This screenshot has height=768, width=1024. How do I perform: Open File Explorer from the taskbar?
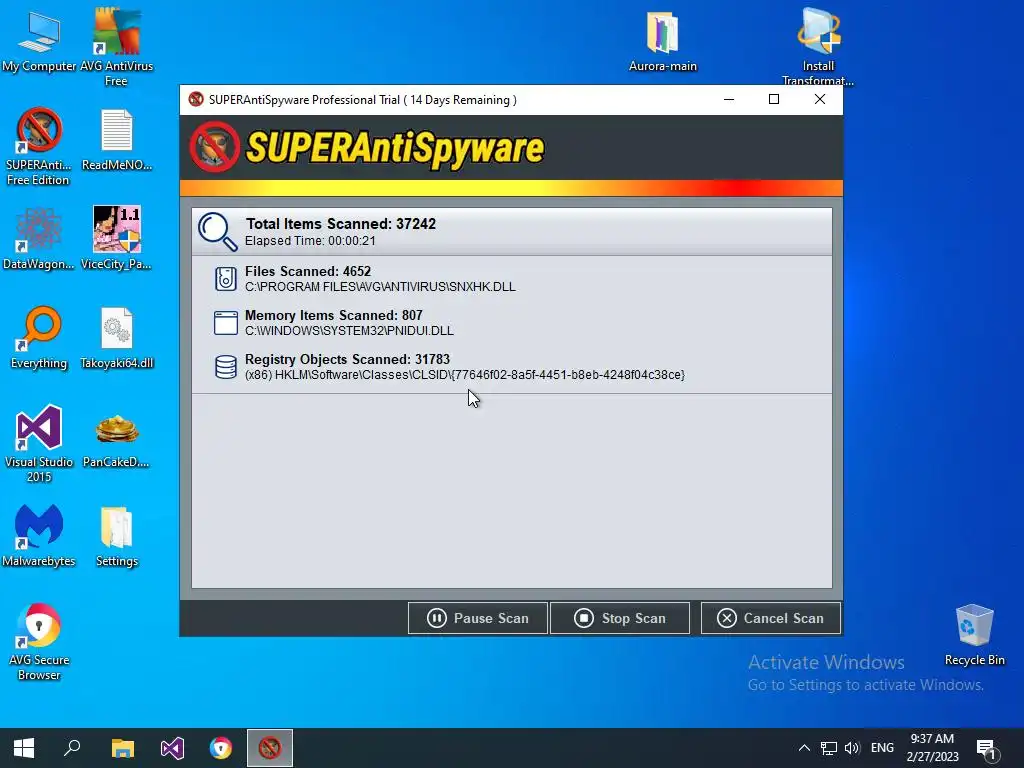click(122, 748)
